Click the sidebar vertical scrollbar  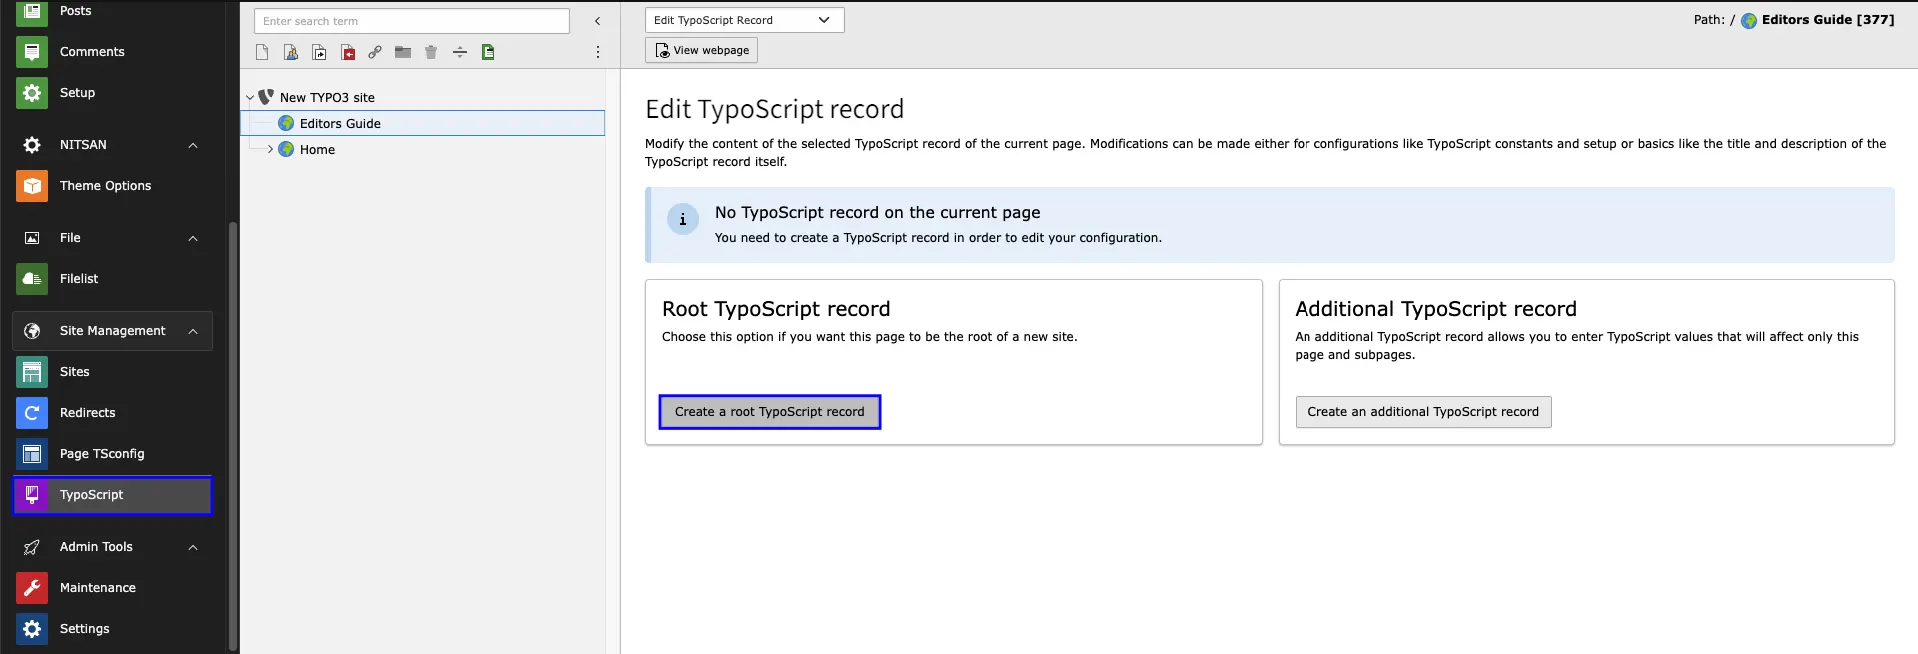pyautogui.click(x=233, y=436)
